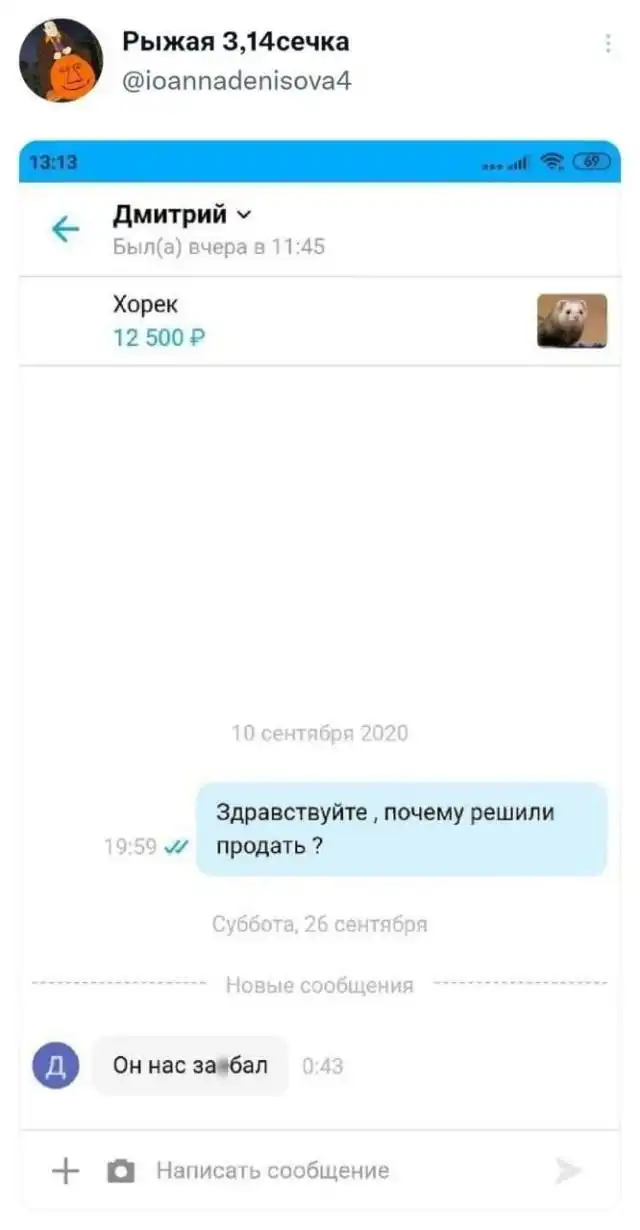Go back using the blue arrow
Screen dimensions: 640x1230
pyautogui.click(x=65, y=230)
